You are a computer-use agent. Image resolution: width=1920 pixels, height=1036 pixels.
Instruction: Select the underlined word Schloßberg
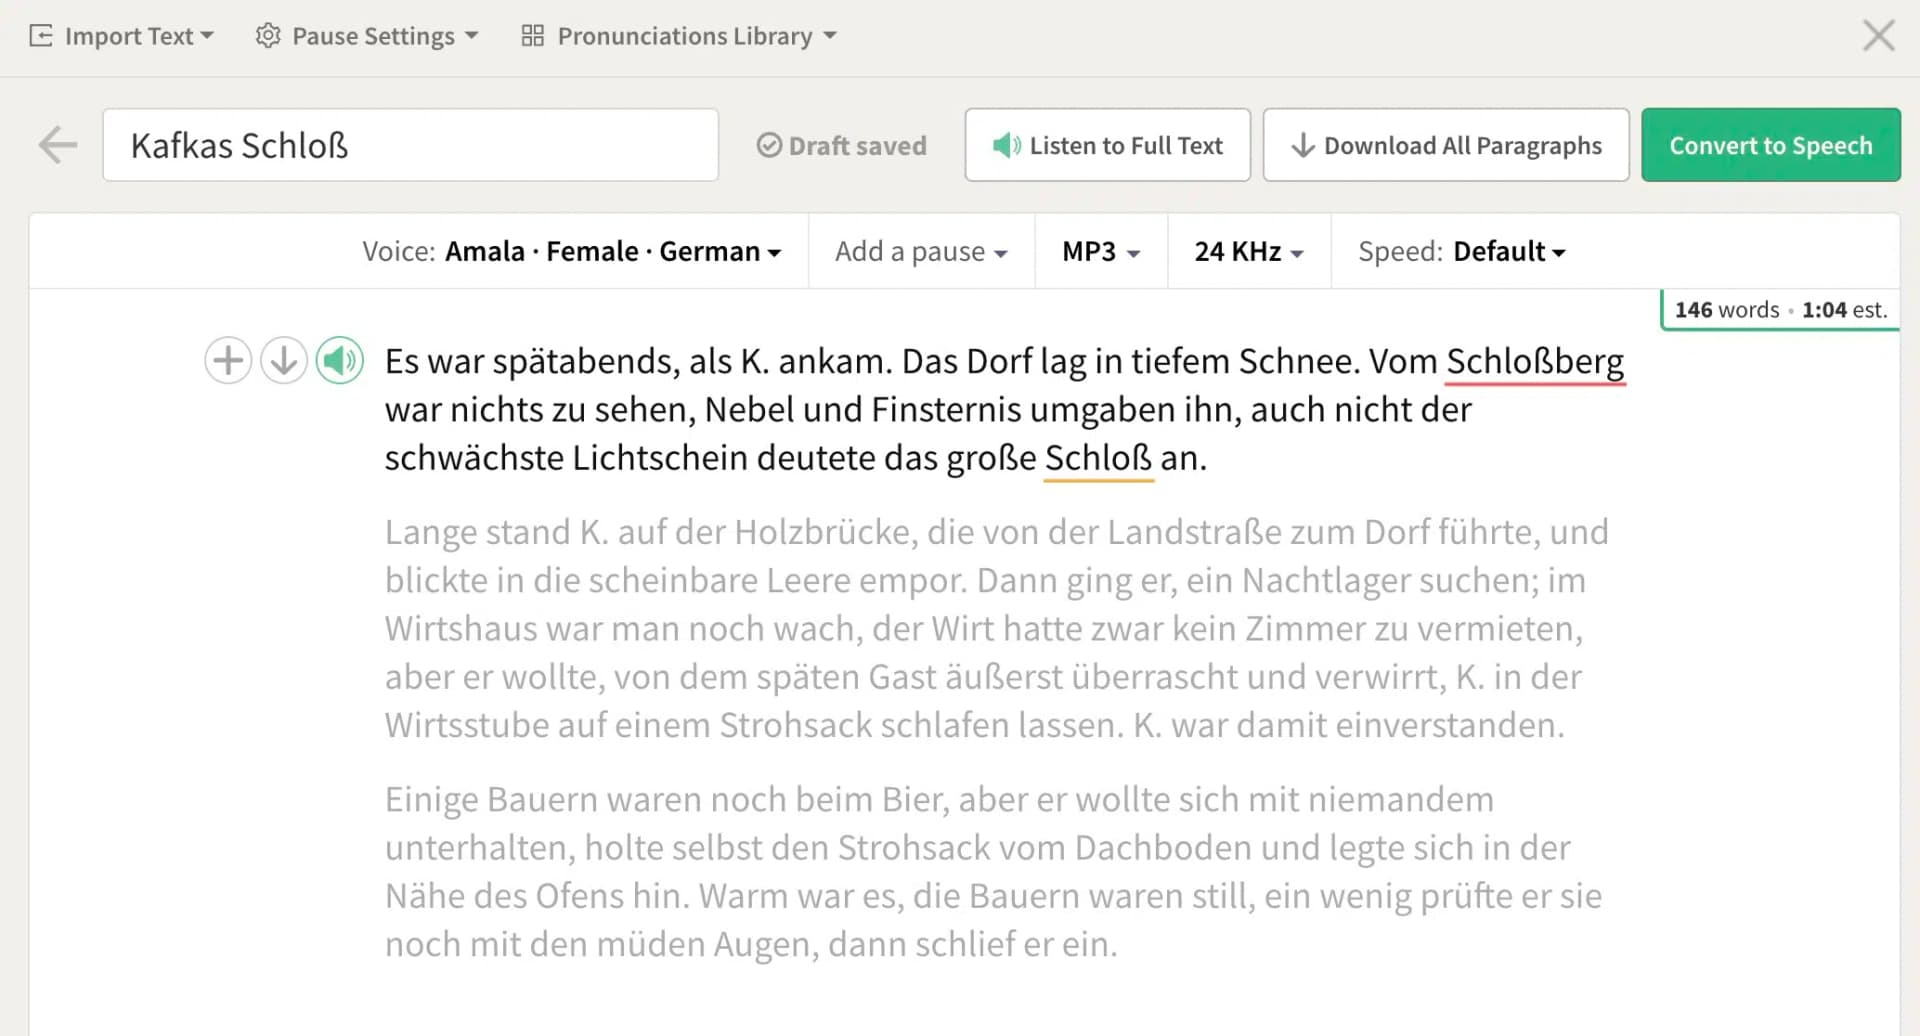(x=1534, y=361)
